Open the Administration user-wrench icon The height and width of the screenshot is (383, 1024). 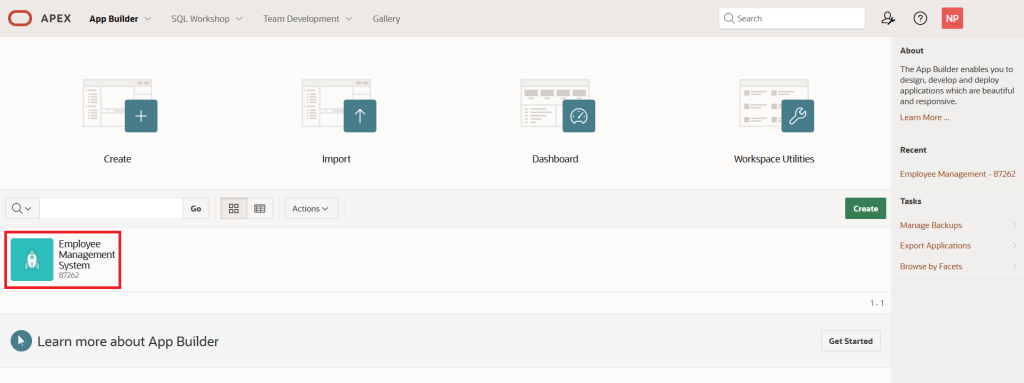(888, 18)
